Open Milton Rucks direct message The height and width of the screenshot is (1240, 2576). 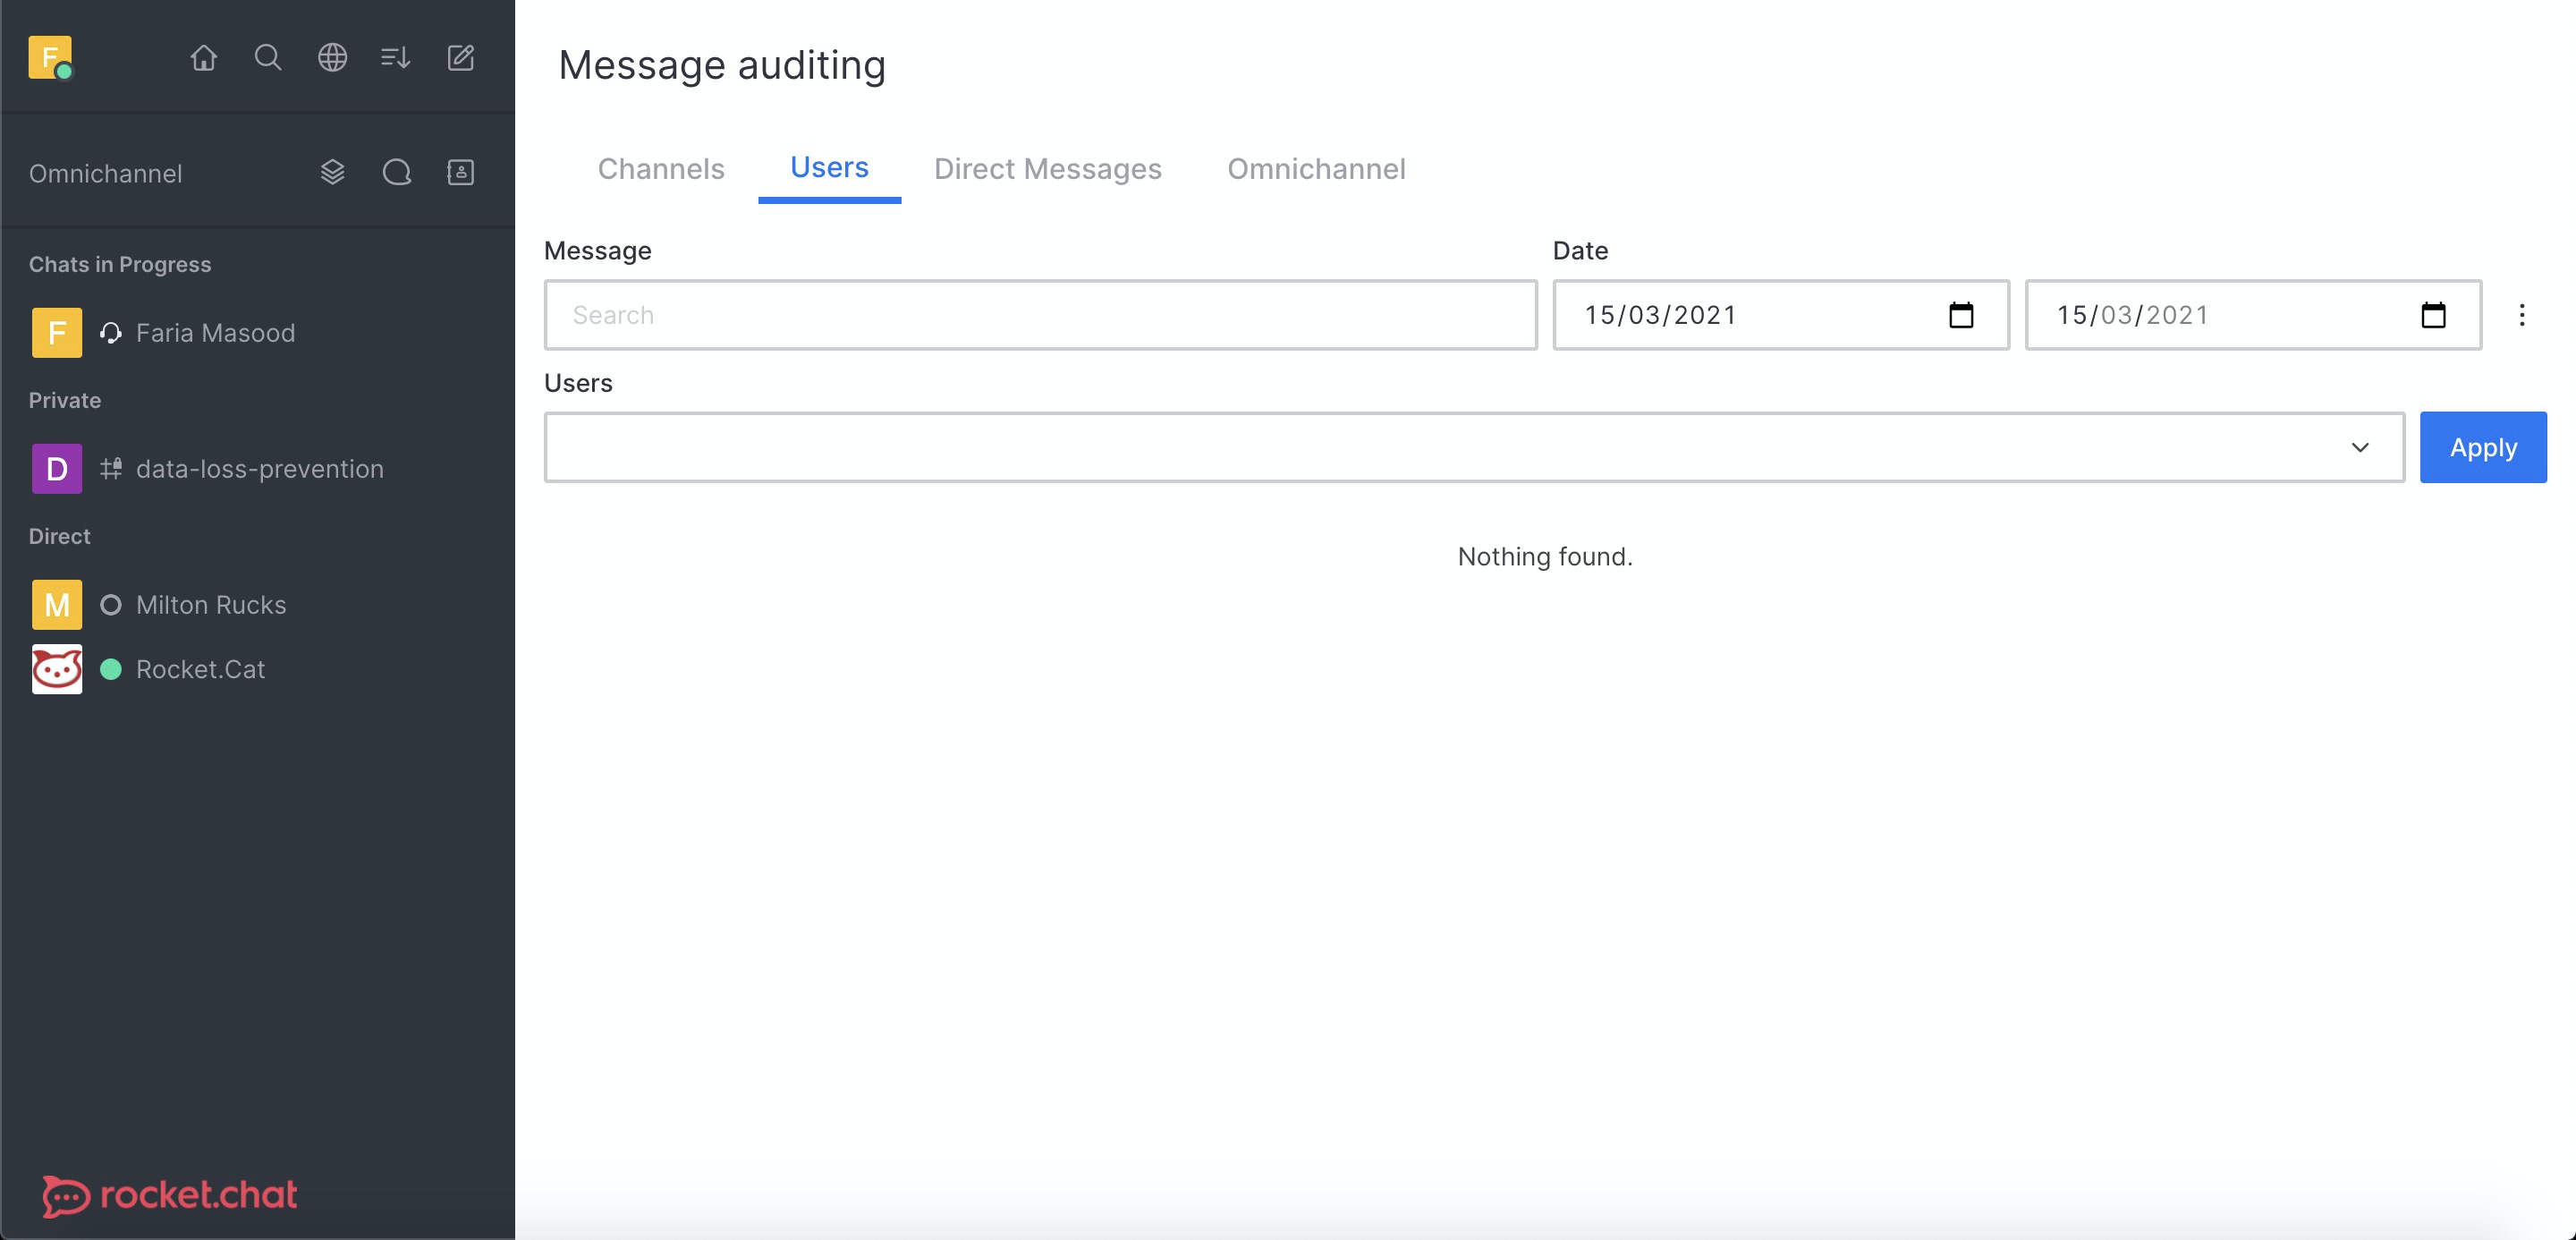point(258,604)
